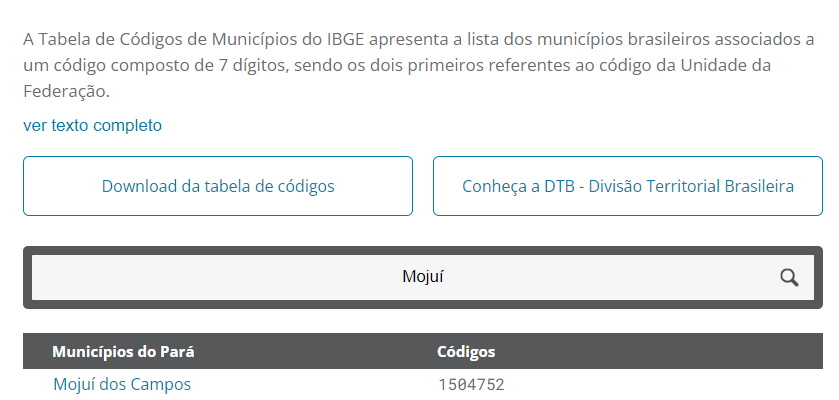Open the ver texto completo link

click(92, 126)
